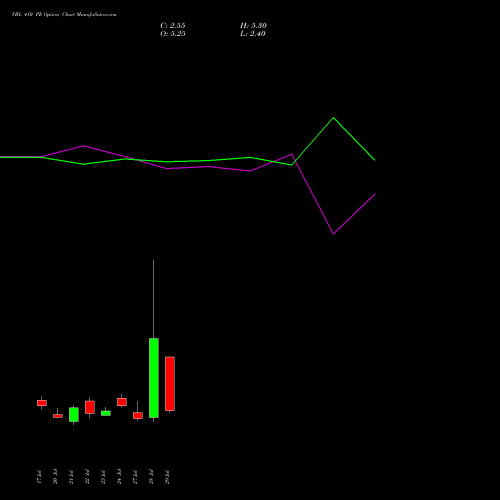Click the '17 Jul' axis date label

(39, 477)
